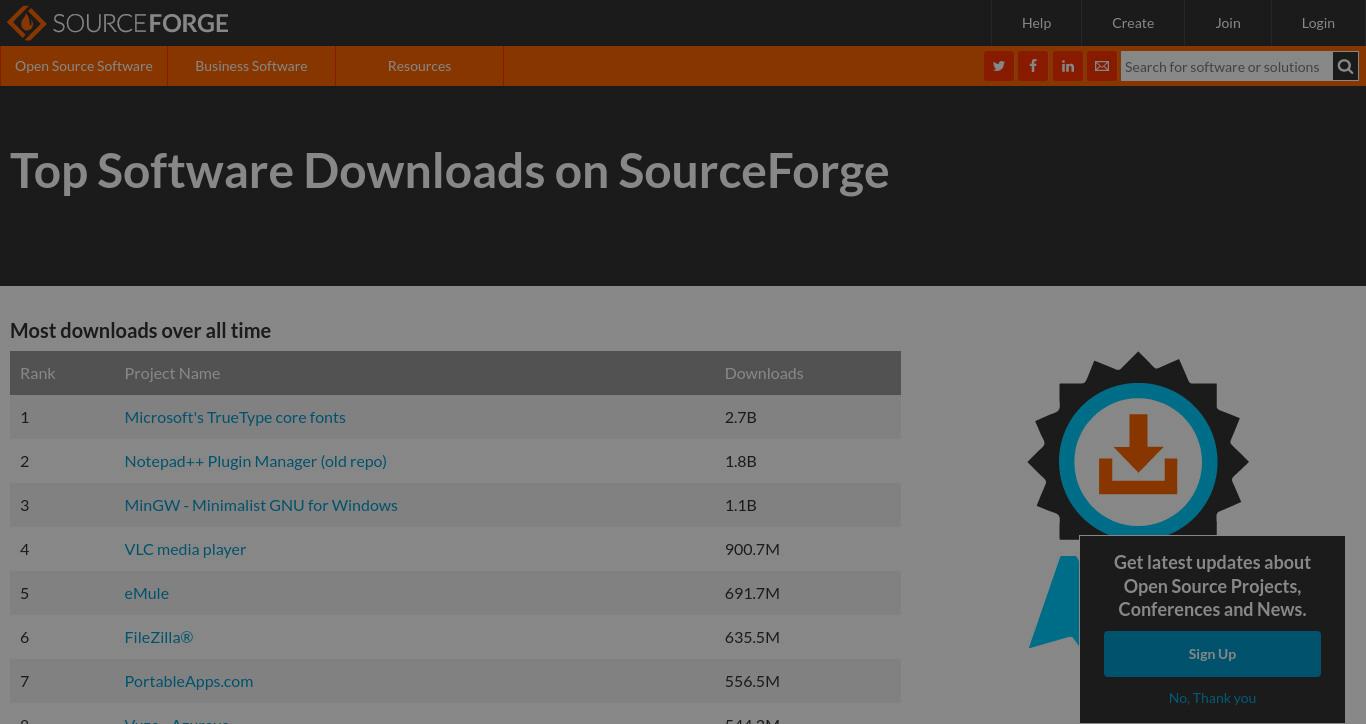Click the Sign Up button
The height and width of the screenshot is (724, 1366).
click(1212, 654)
